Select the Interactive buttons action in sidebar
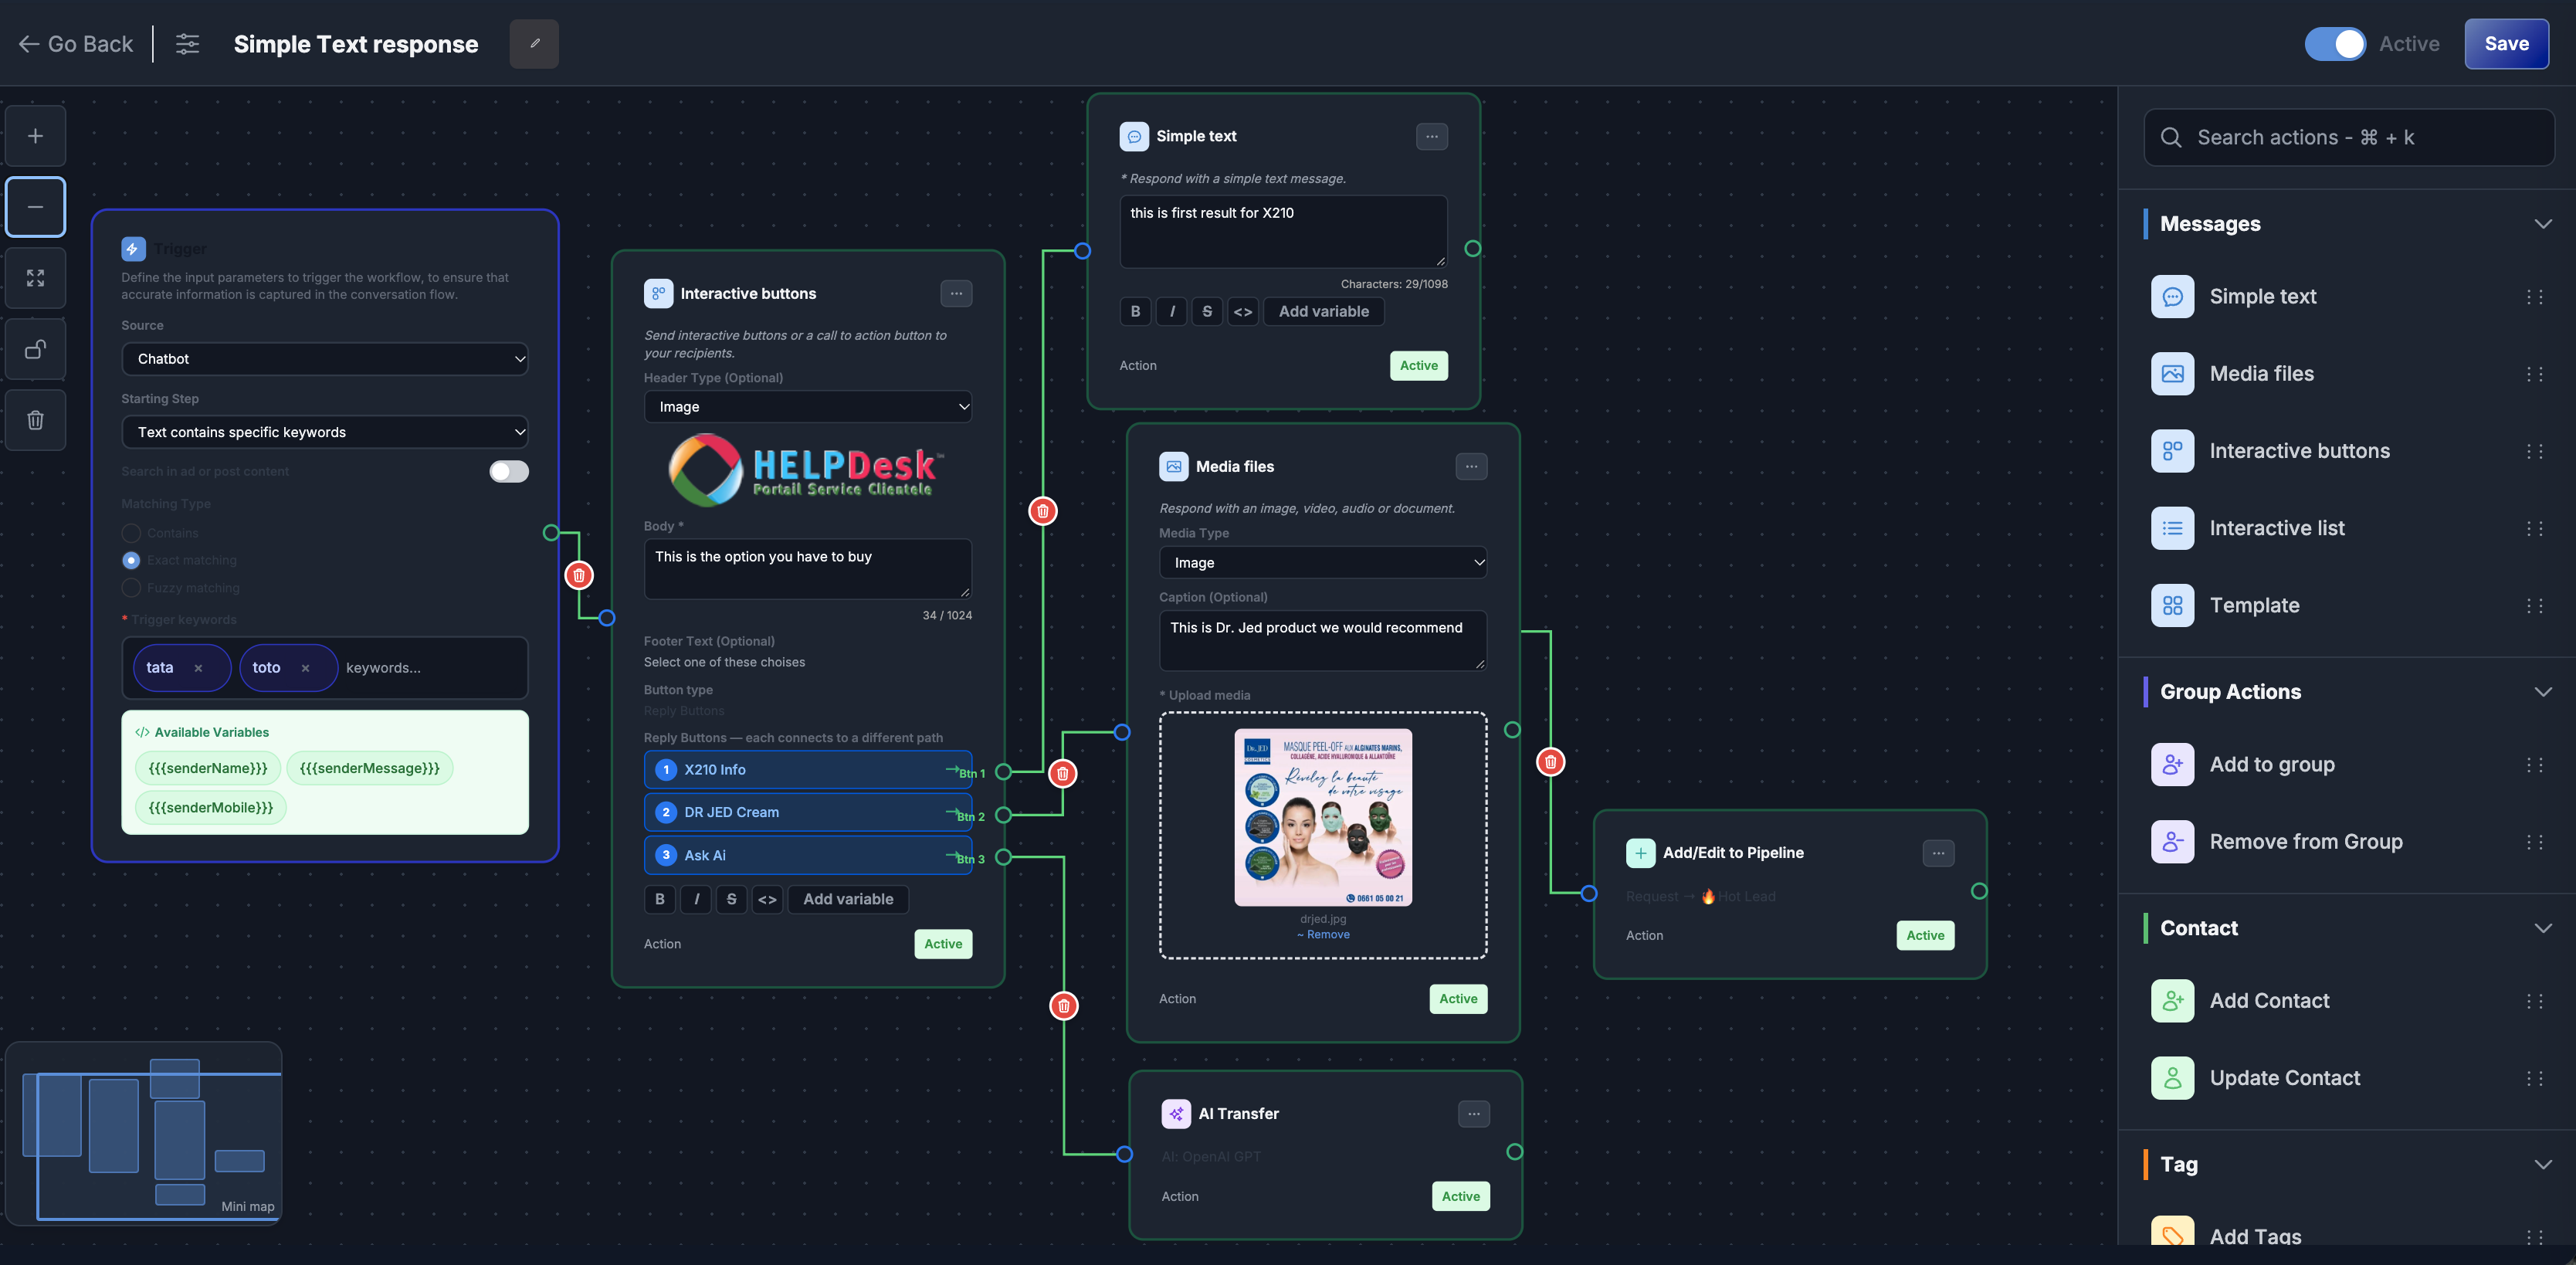Screen dimensions: 2576x1265 click(2347, 451)
